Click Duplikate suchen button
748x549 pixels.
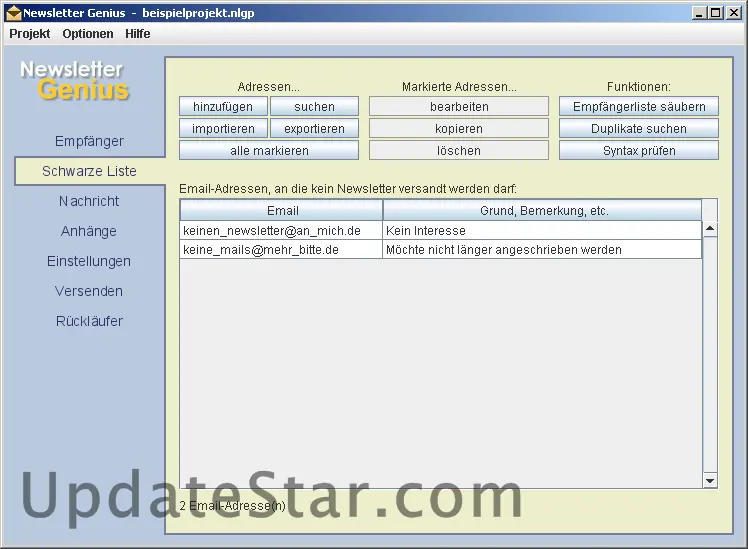tap(639, 128)
